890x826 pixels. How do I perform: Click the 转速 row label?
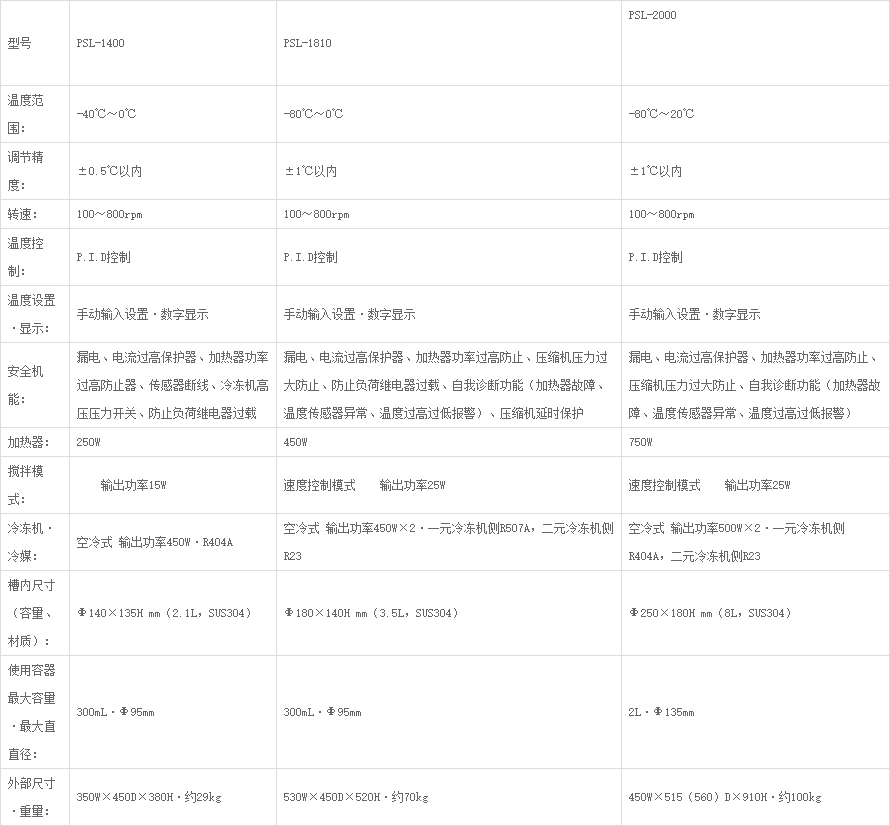(22, 214)
